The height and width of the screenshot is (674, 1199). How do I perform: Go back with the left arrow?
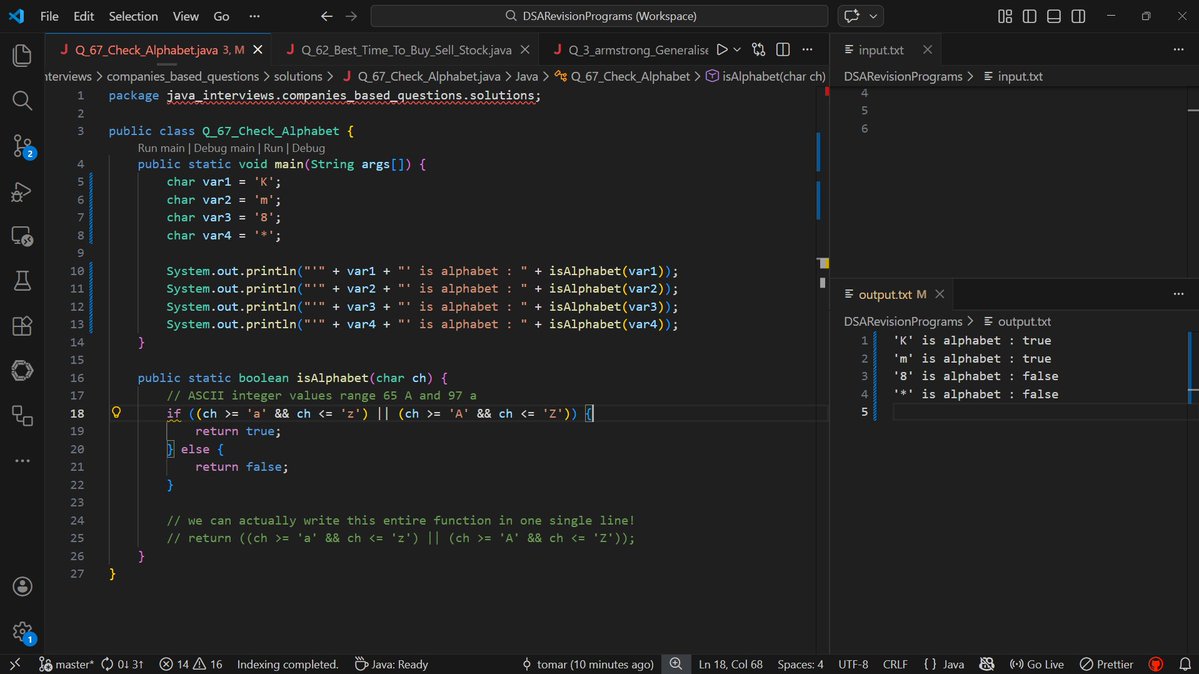(x=327, y=16)
